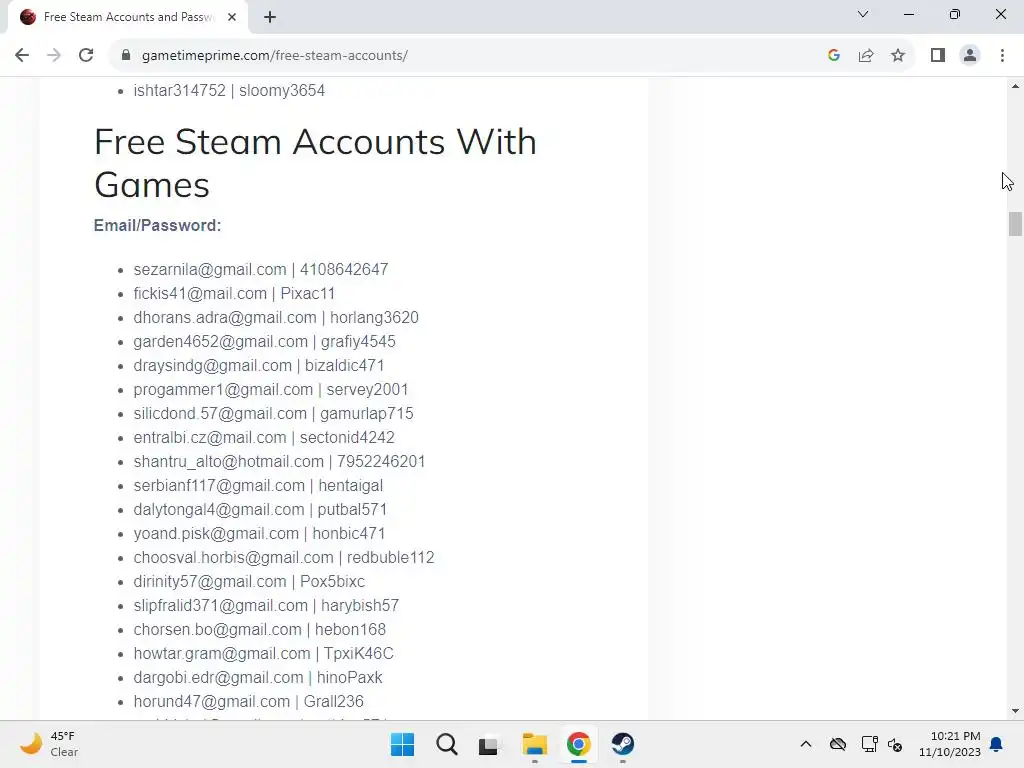The image size is (1024, 768).
Task: Click the silicdond.57@gmail.com entry
Action: point(273,413)
